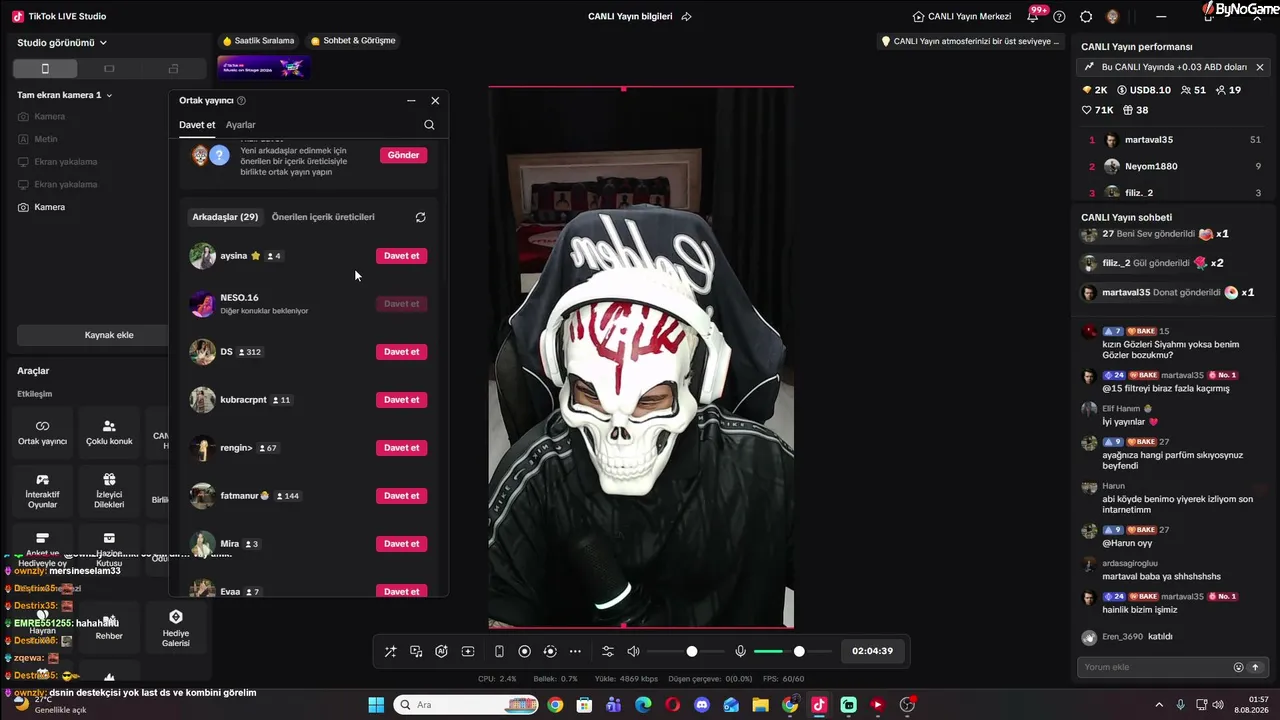The image size is (1280, 720).
Task: Open the emoji picker in comment box
Action: pos(1238,667)
